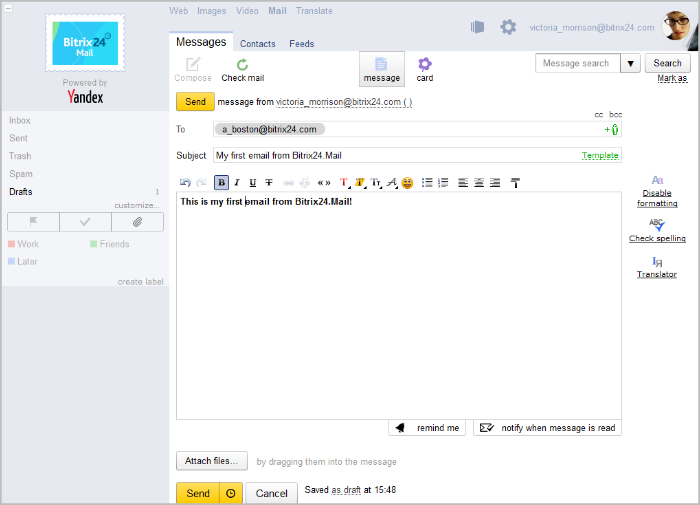Insert an emoticon with the smiley icon
The height and width of the screenshot is (505, 700).
pos(407,183)
